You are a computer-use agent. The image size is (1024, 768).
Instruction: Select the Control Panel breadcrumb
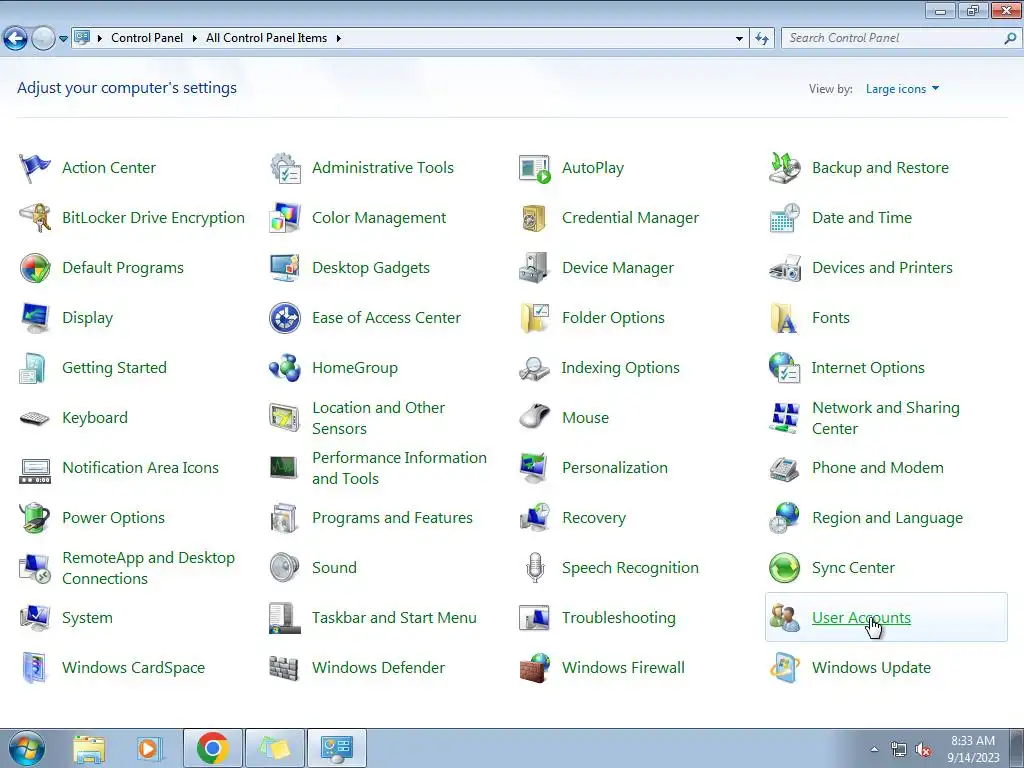pyautogui.click(x=147, y=38)
